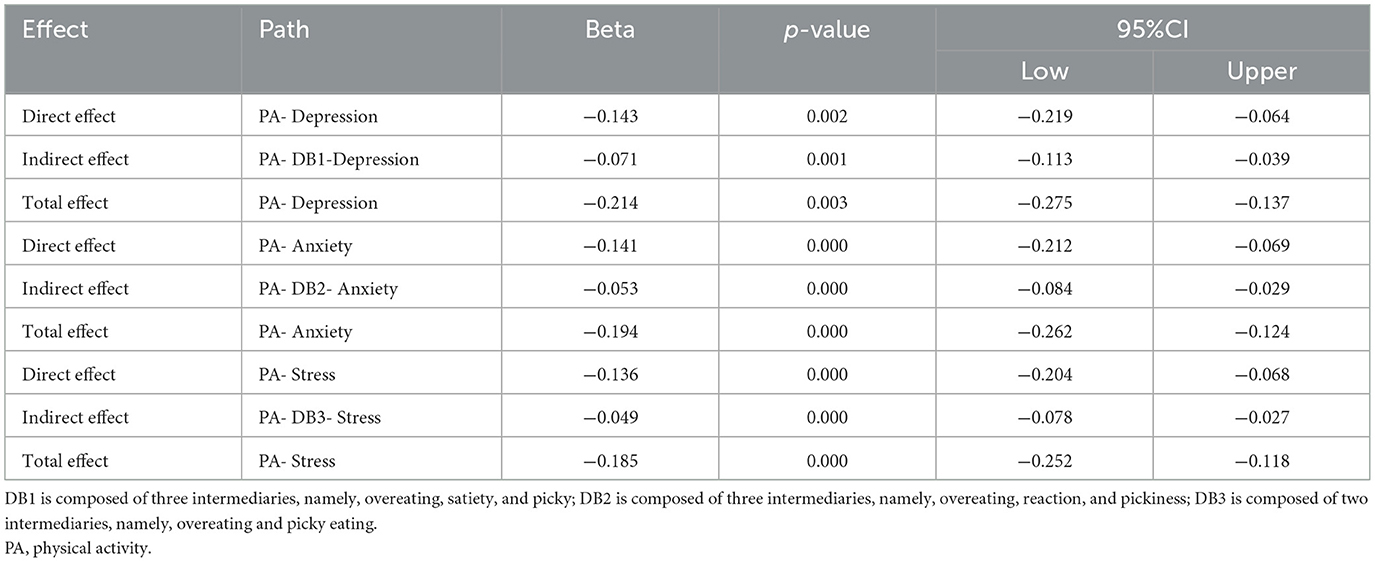The image size is (1375, 562).
Task: Click the upper CI value −0.118
Action: (1262, 461)
